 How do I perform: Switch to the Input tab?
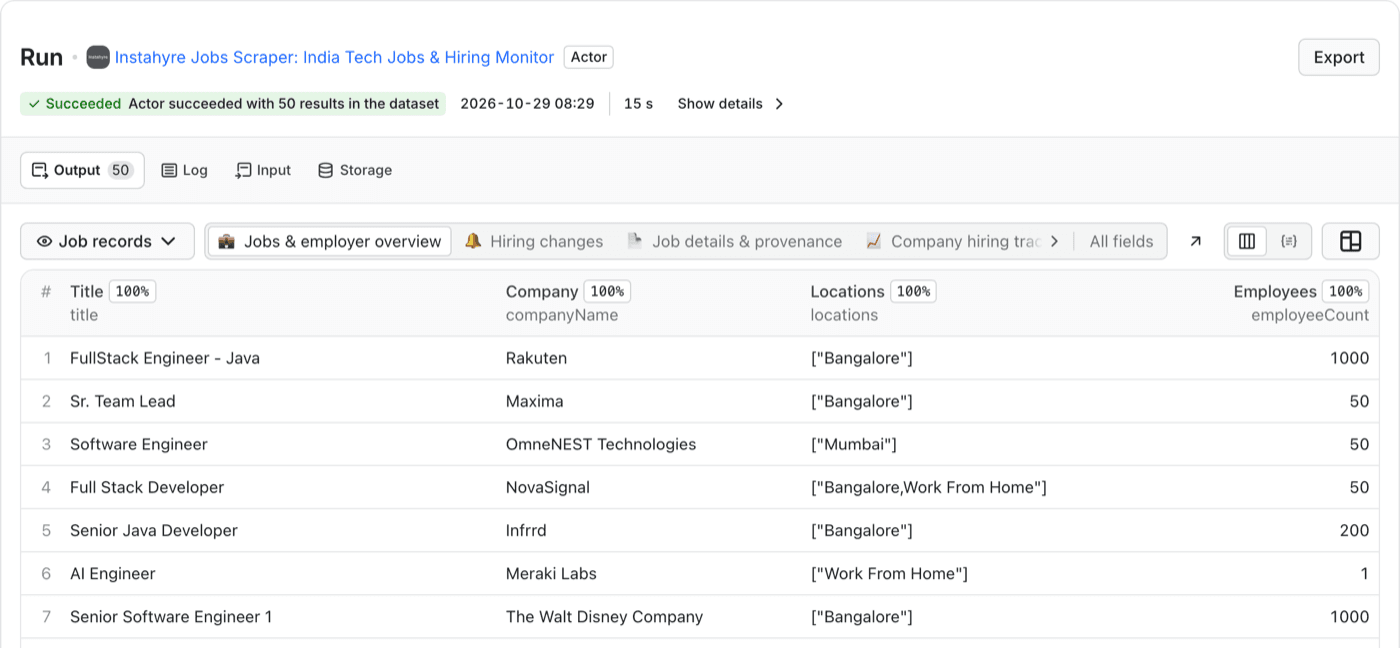click(x=263, y=170)
